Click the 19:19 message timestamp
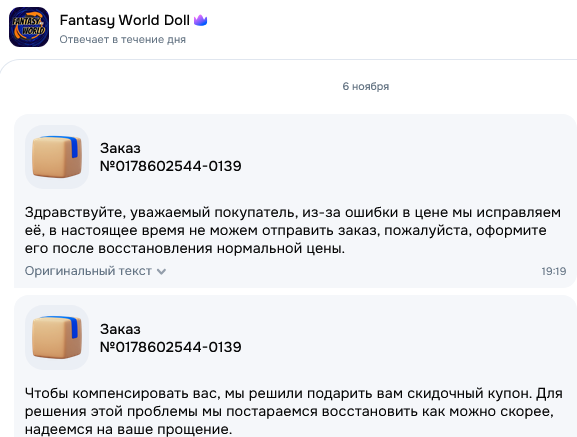 [553, 271]
